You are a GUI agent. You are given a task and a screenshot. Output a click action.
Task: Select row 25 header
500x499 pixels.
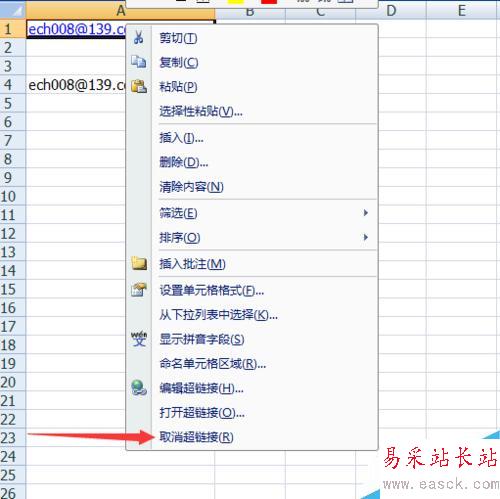pos(13,475)
